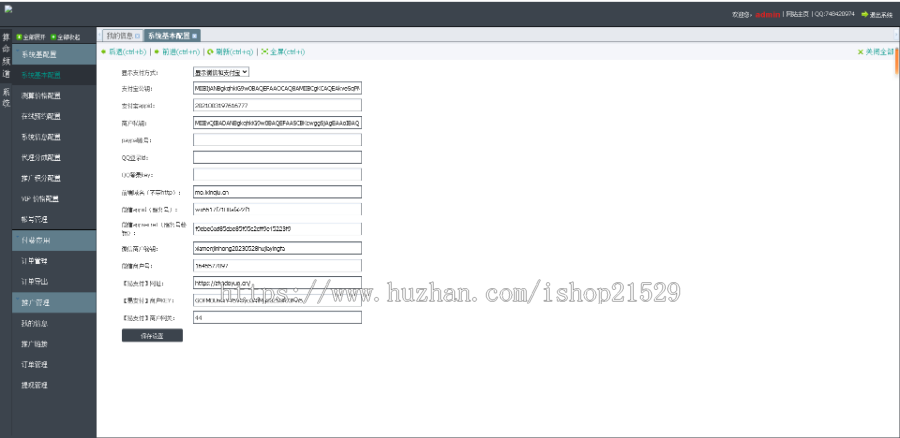Focus the 【码支付】商户KEY input field
Viewport: 900px width, 438px height.
pyautogui.click(x=277, y=300)
